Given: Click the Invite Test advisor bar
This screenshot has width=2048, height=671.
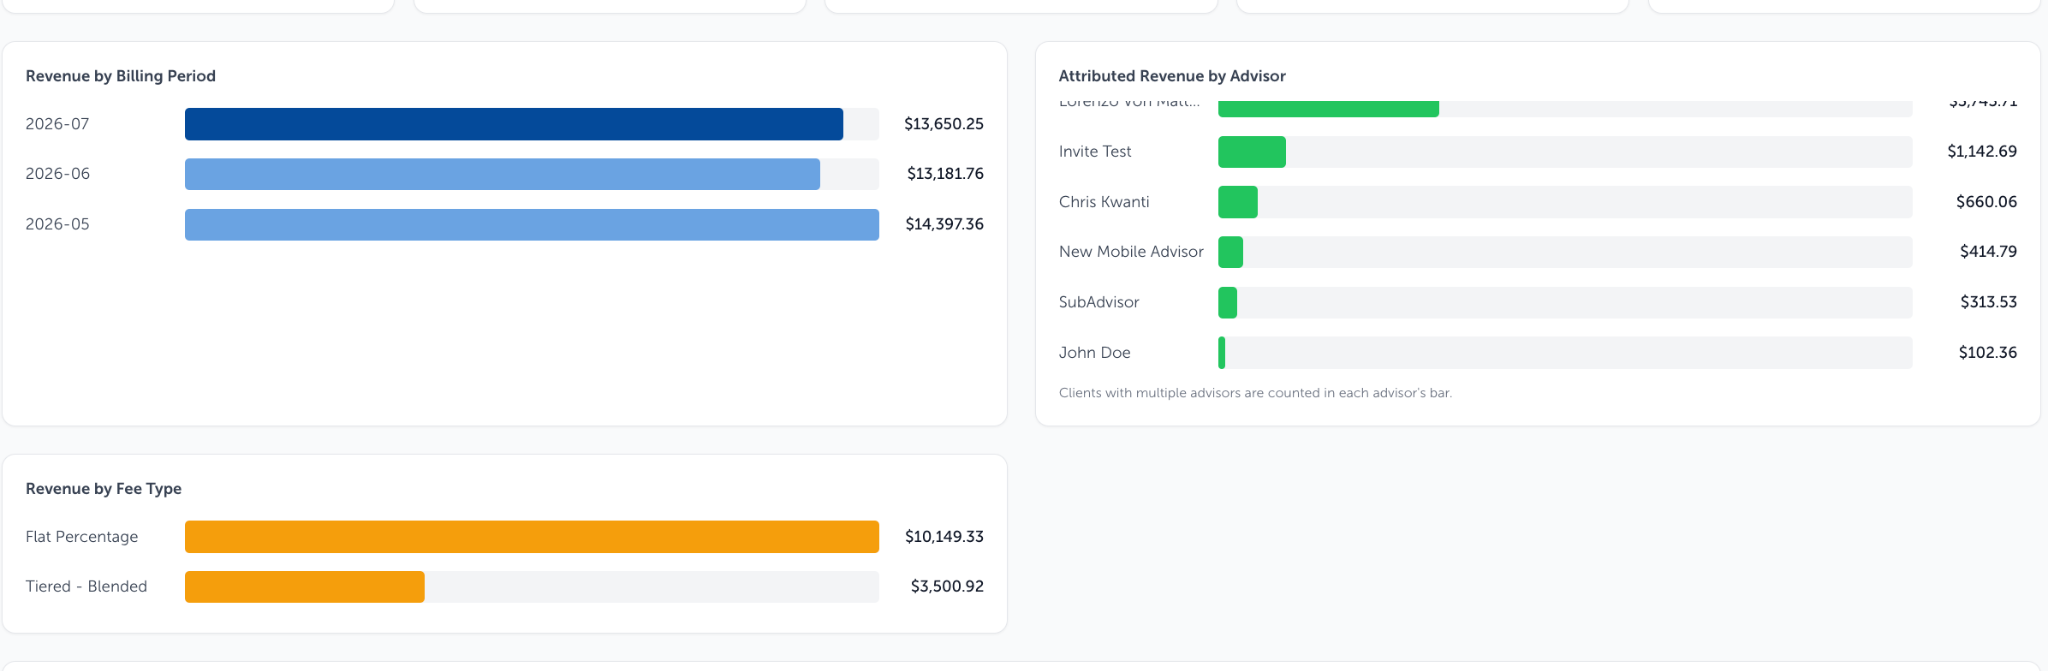Looking at the screenshot, I should (x=1252, y=152).
